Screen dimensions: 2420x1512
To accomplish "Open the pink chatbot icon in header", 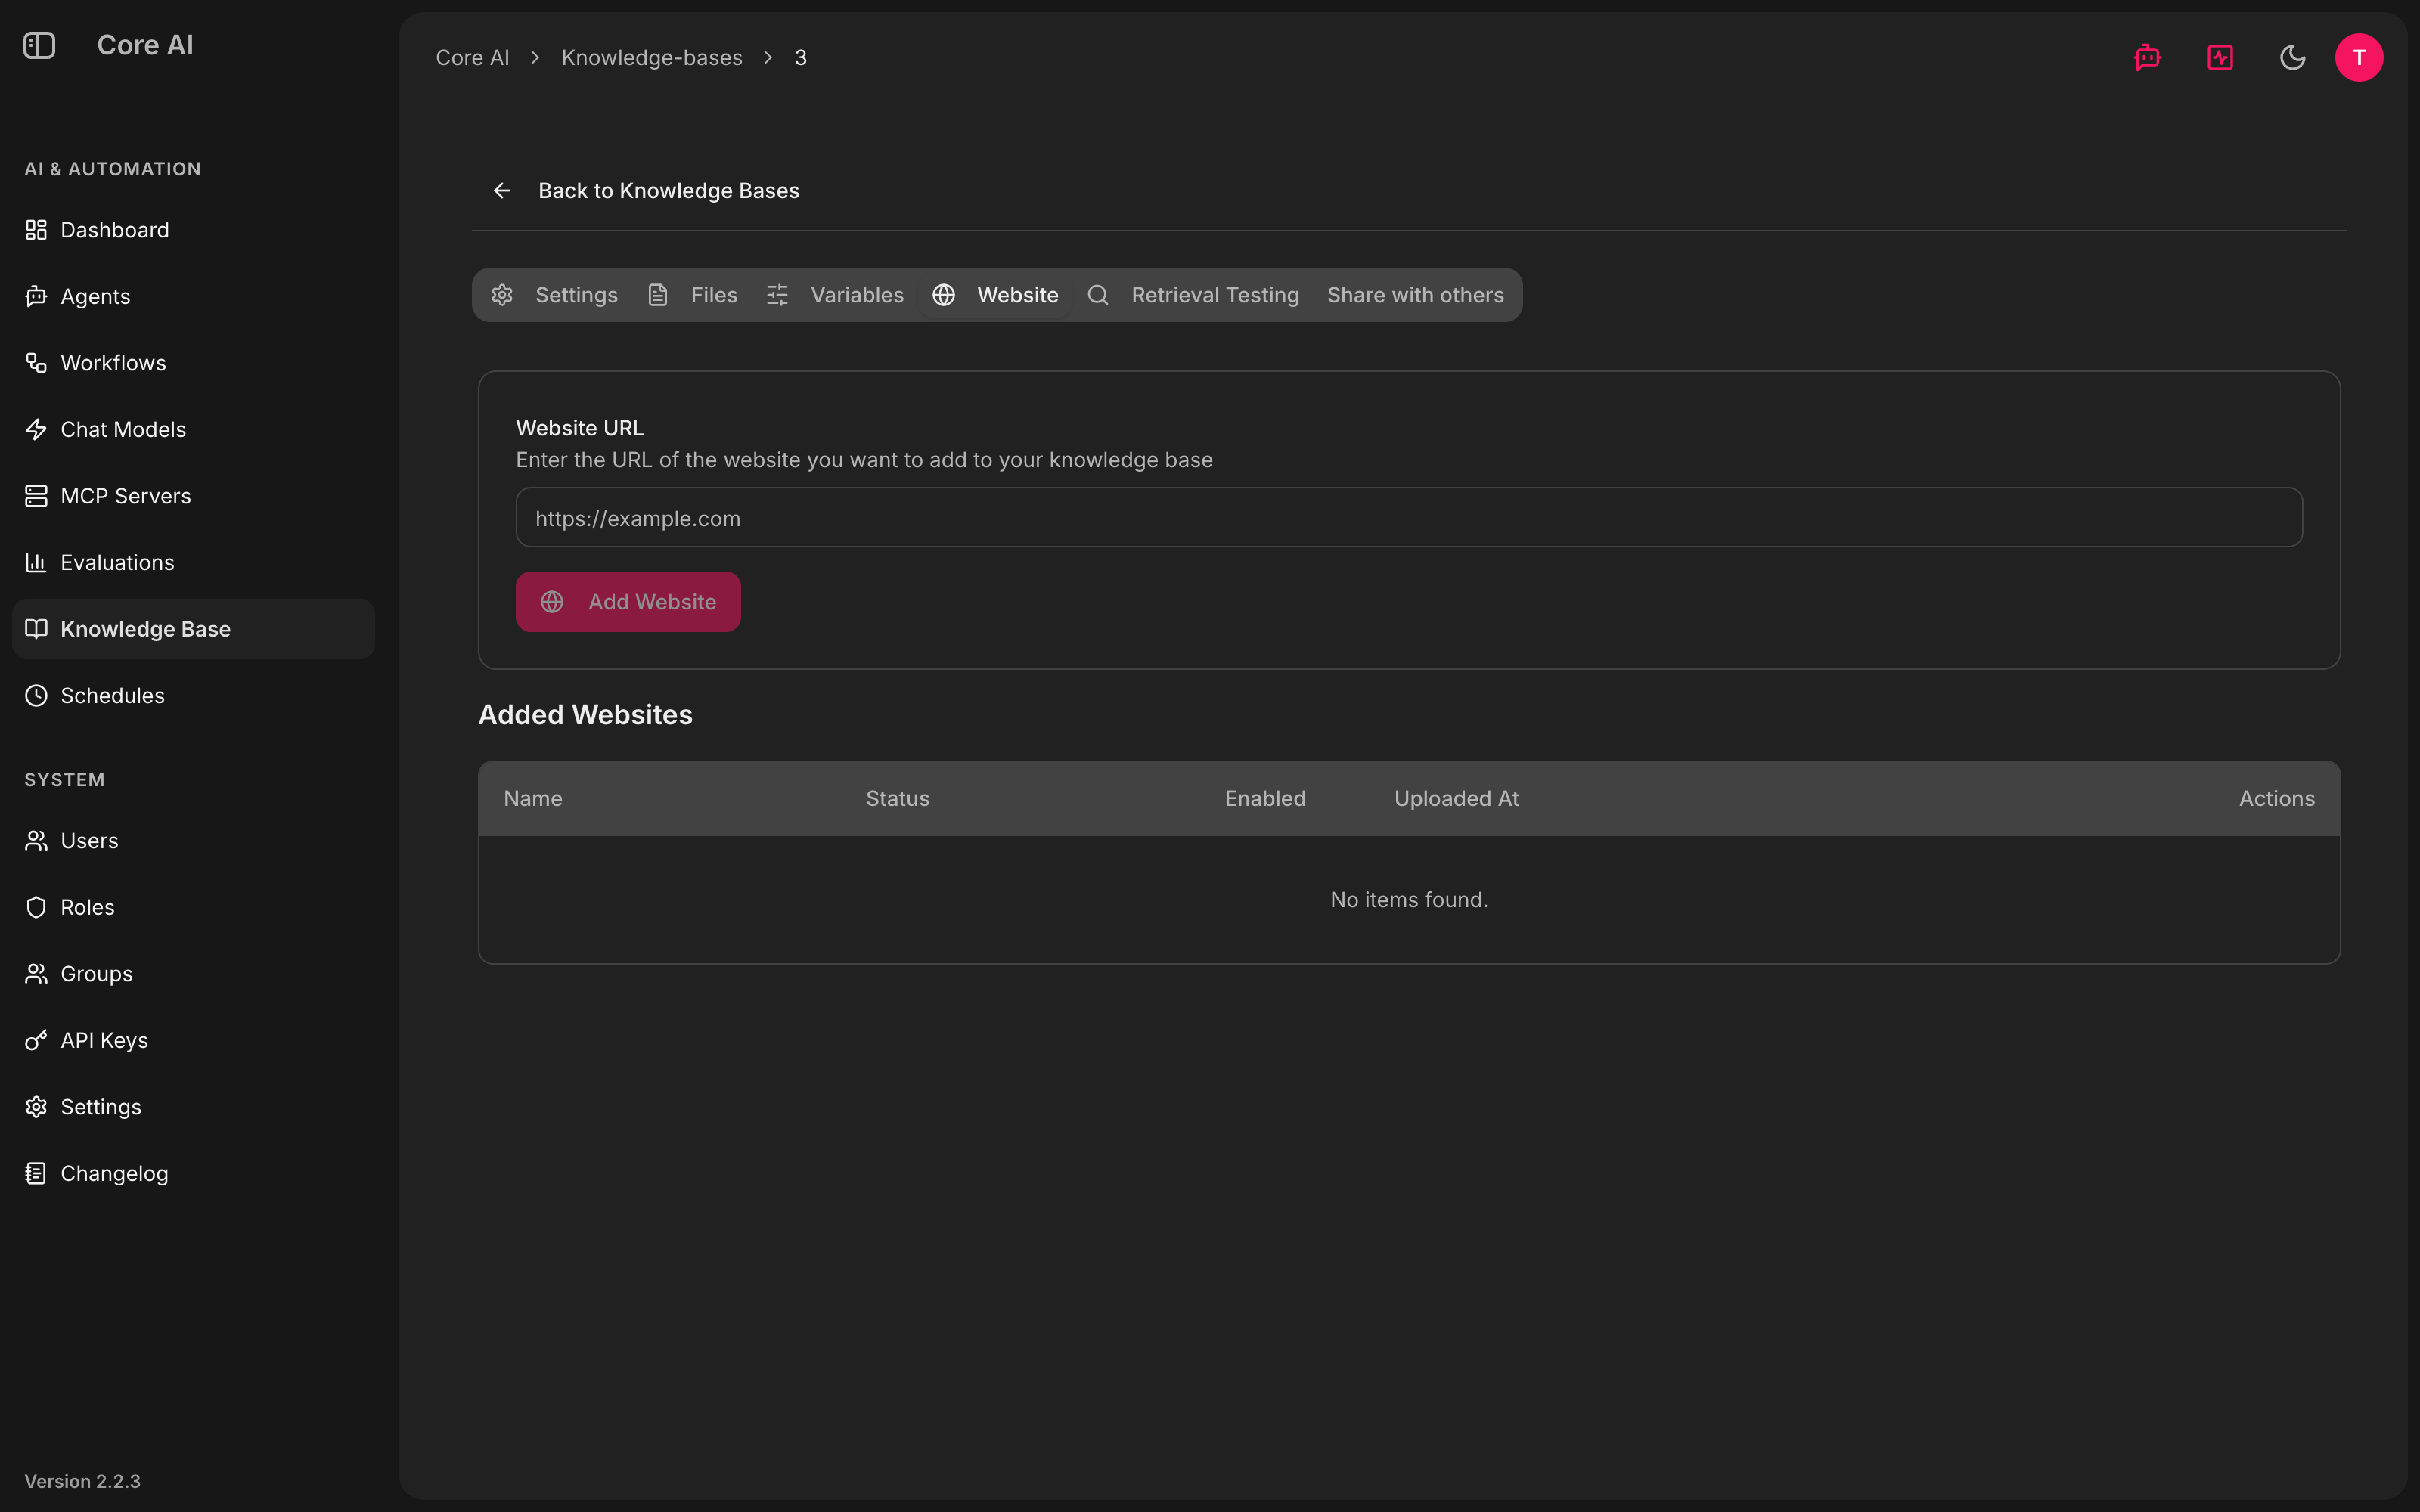I will pos(2147,57).
